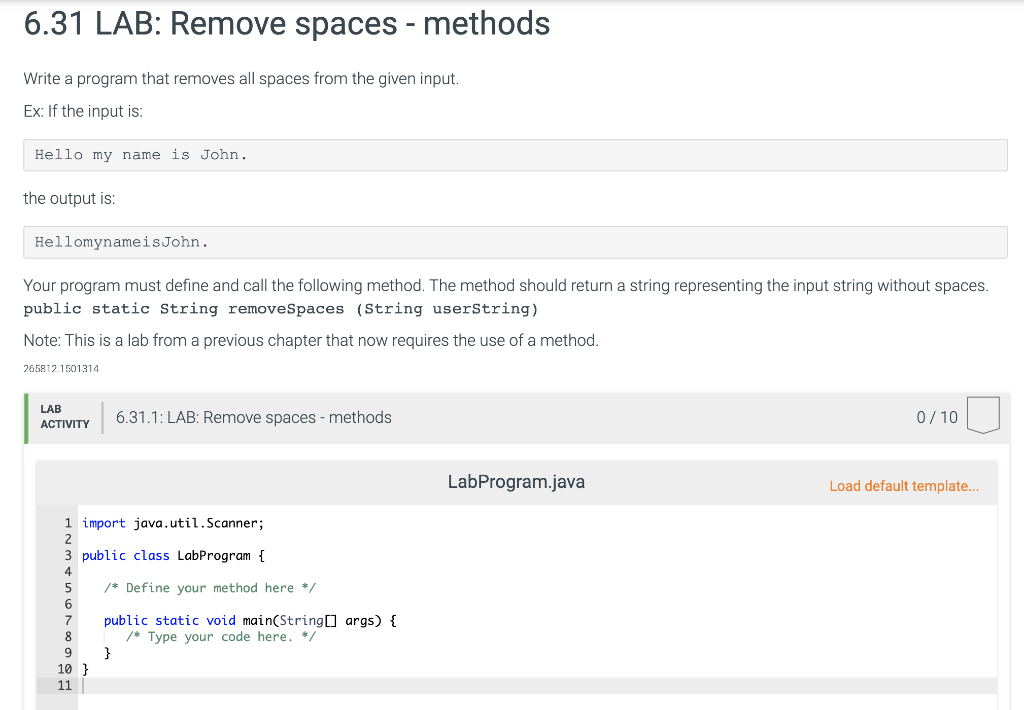Click the 0 / 10 score indicator
Image resolution: width=1024 pixels, height=710 pixels.
pos(936,417)
